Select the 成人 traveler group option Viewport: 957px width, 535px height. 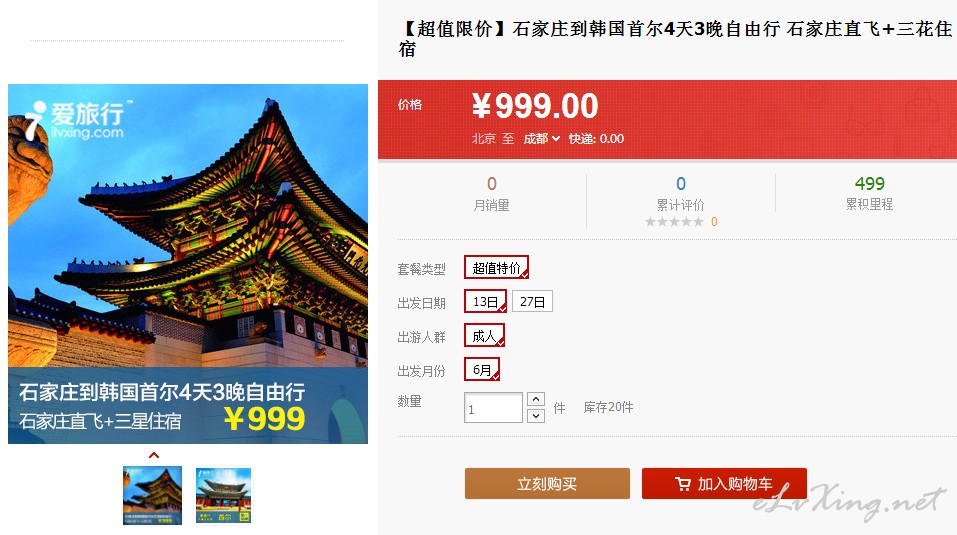point(484,336)
